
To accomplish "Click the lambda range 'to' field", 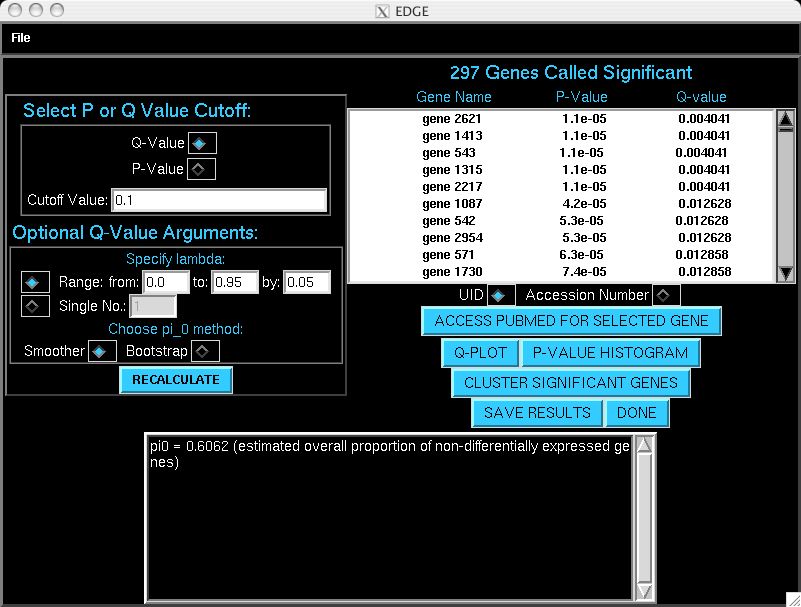I will (x=234, y=282).
